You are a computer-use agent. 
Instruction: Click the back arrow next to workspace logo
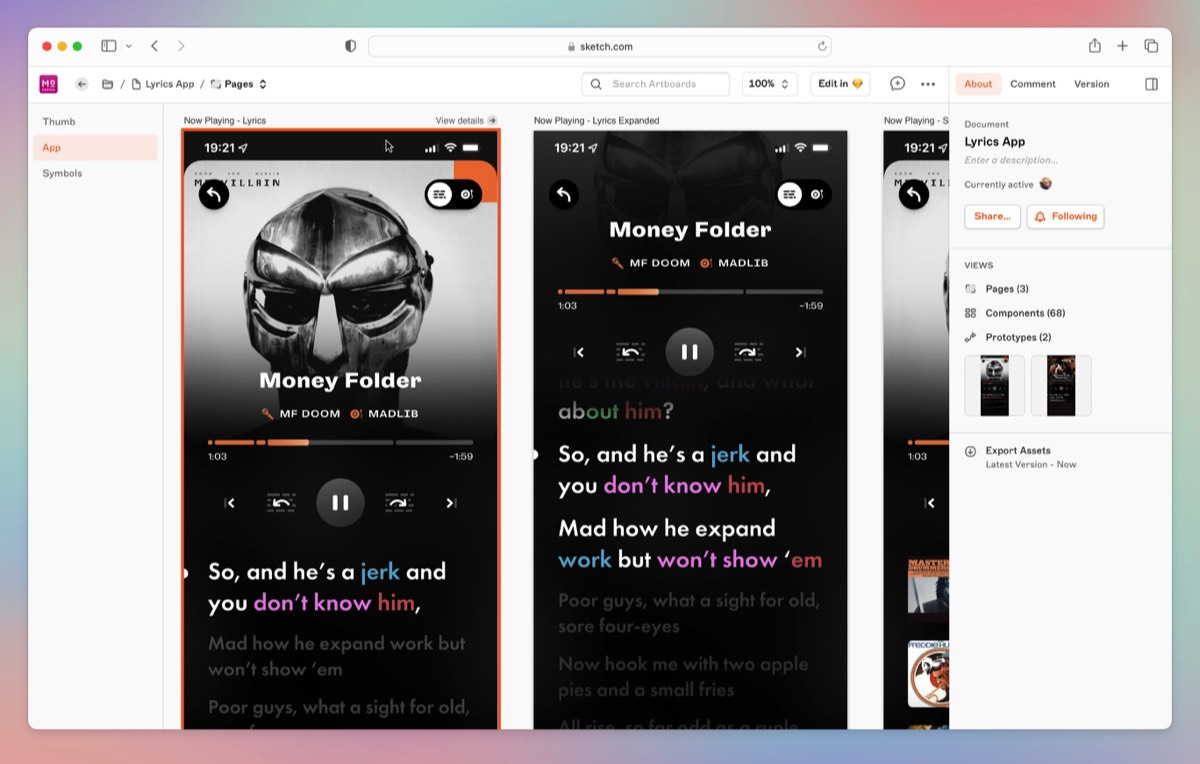point(82,84)
